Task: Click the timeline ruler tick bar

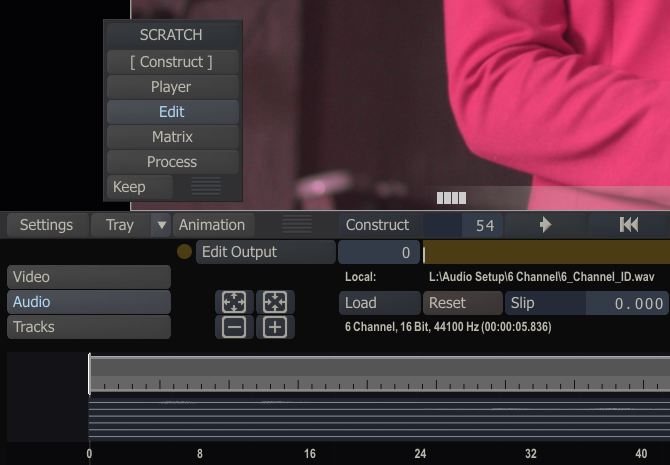Action: pyautogui.click(x=379, y=383)
